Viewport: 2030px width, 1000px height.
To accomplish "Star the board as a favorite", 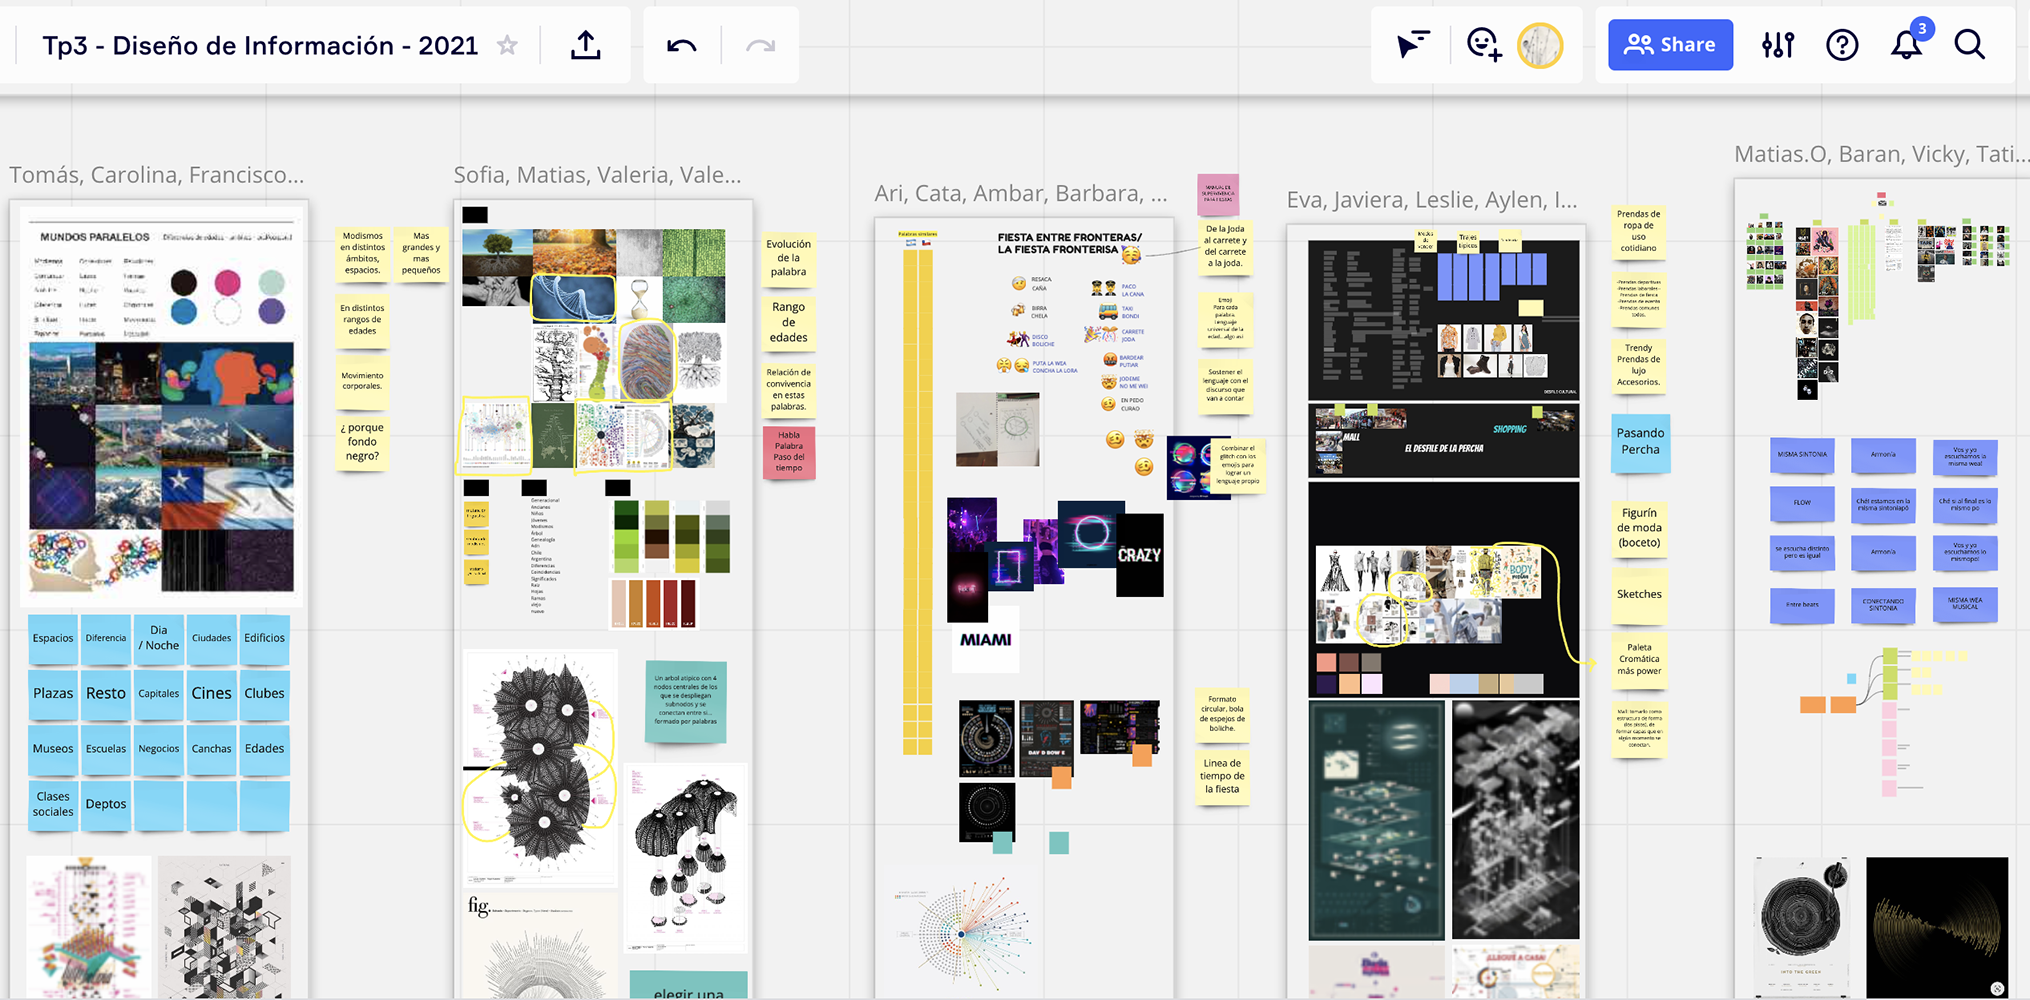I will pyautogui.click(x=507, y=46).
